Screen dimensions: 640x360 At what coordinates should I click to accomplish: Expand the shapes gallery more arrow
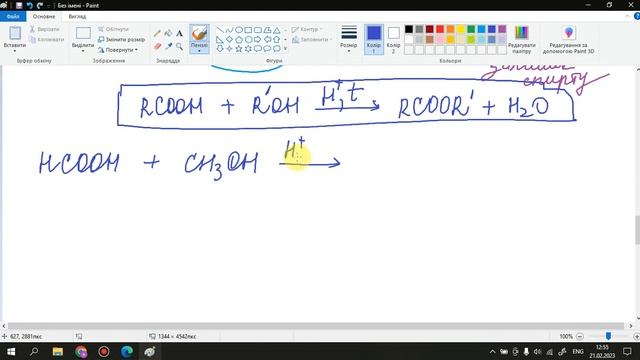[x=285, y=49]
